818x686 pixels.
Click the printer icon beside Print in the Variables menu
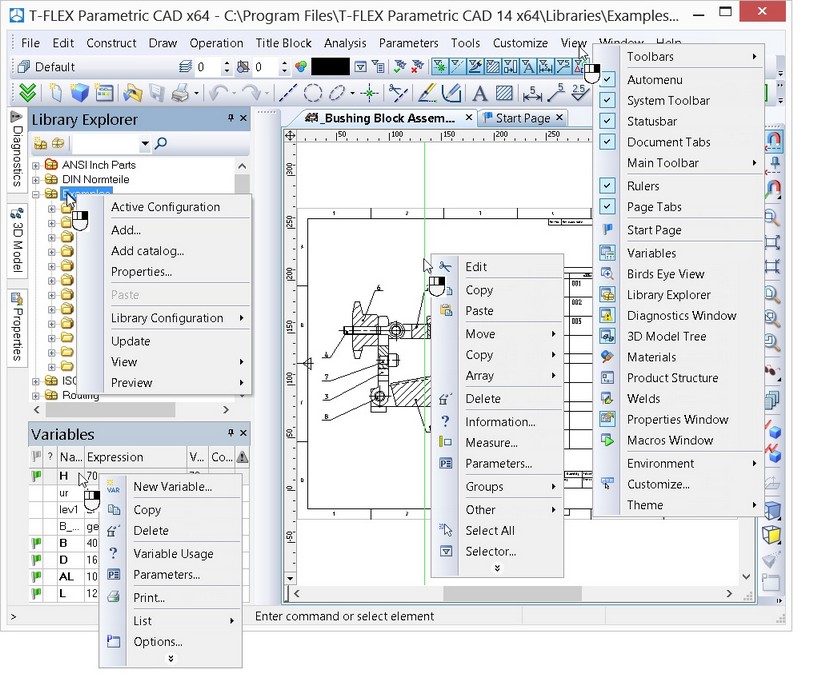[113, 597]
